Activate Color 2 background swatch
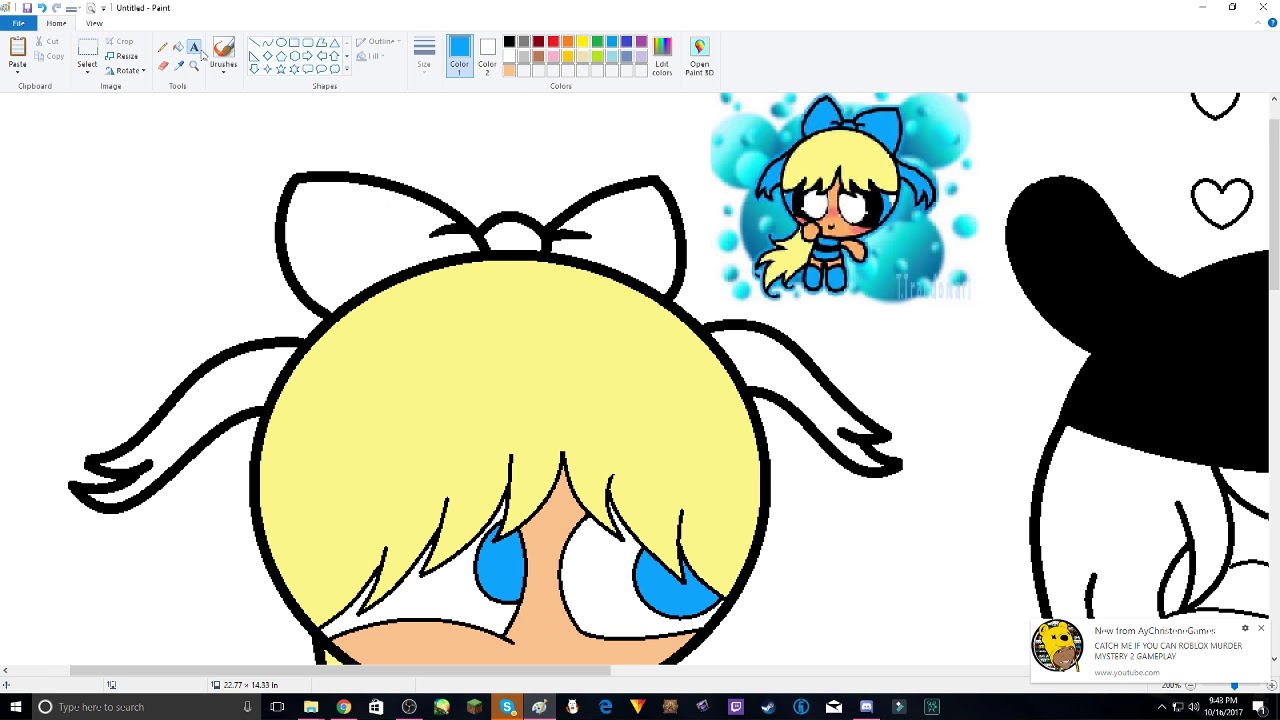 (487, 56)
